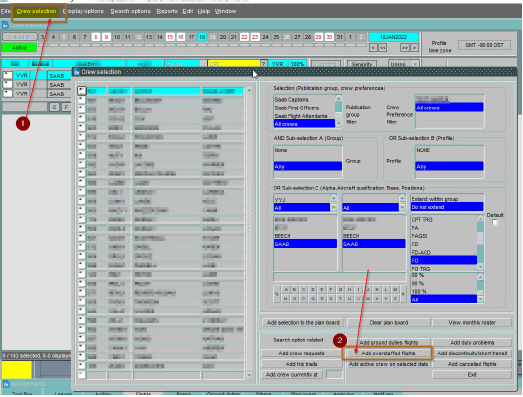The width and height of the screenshot is (523, 397).
Task: Select day 18 in the calendar strip
Action: [202, 37]
